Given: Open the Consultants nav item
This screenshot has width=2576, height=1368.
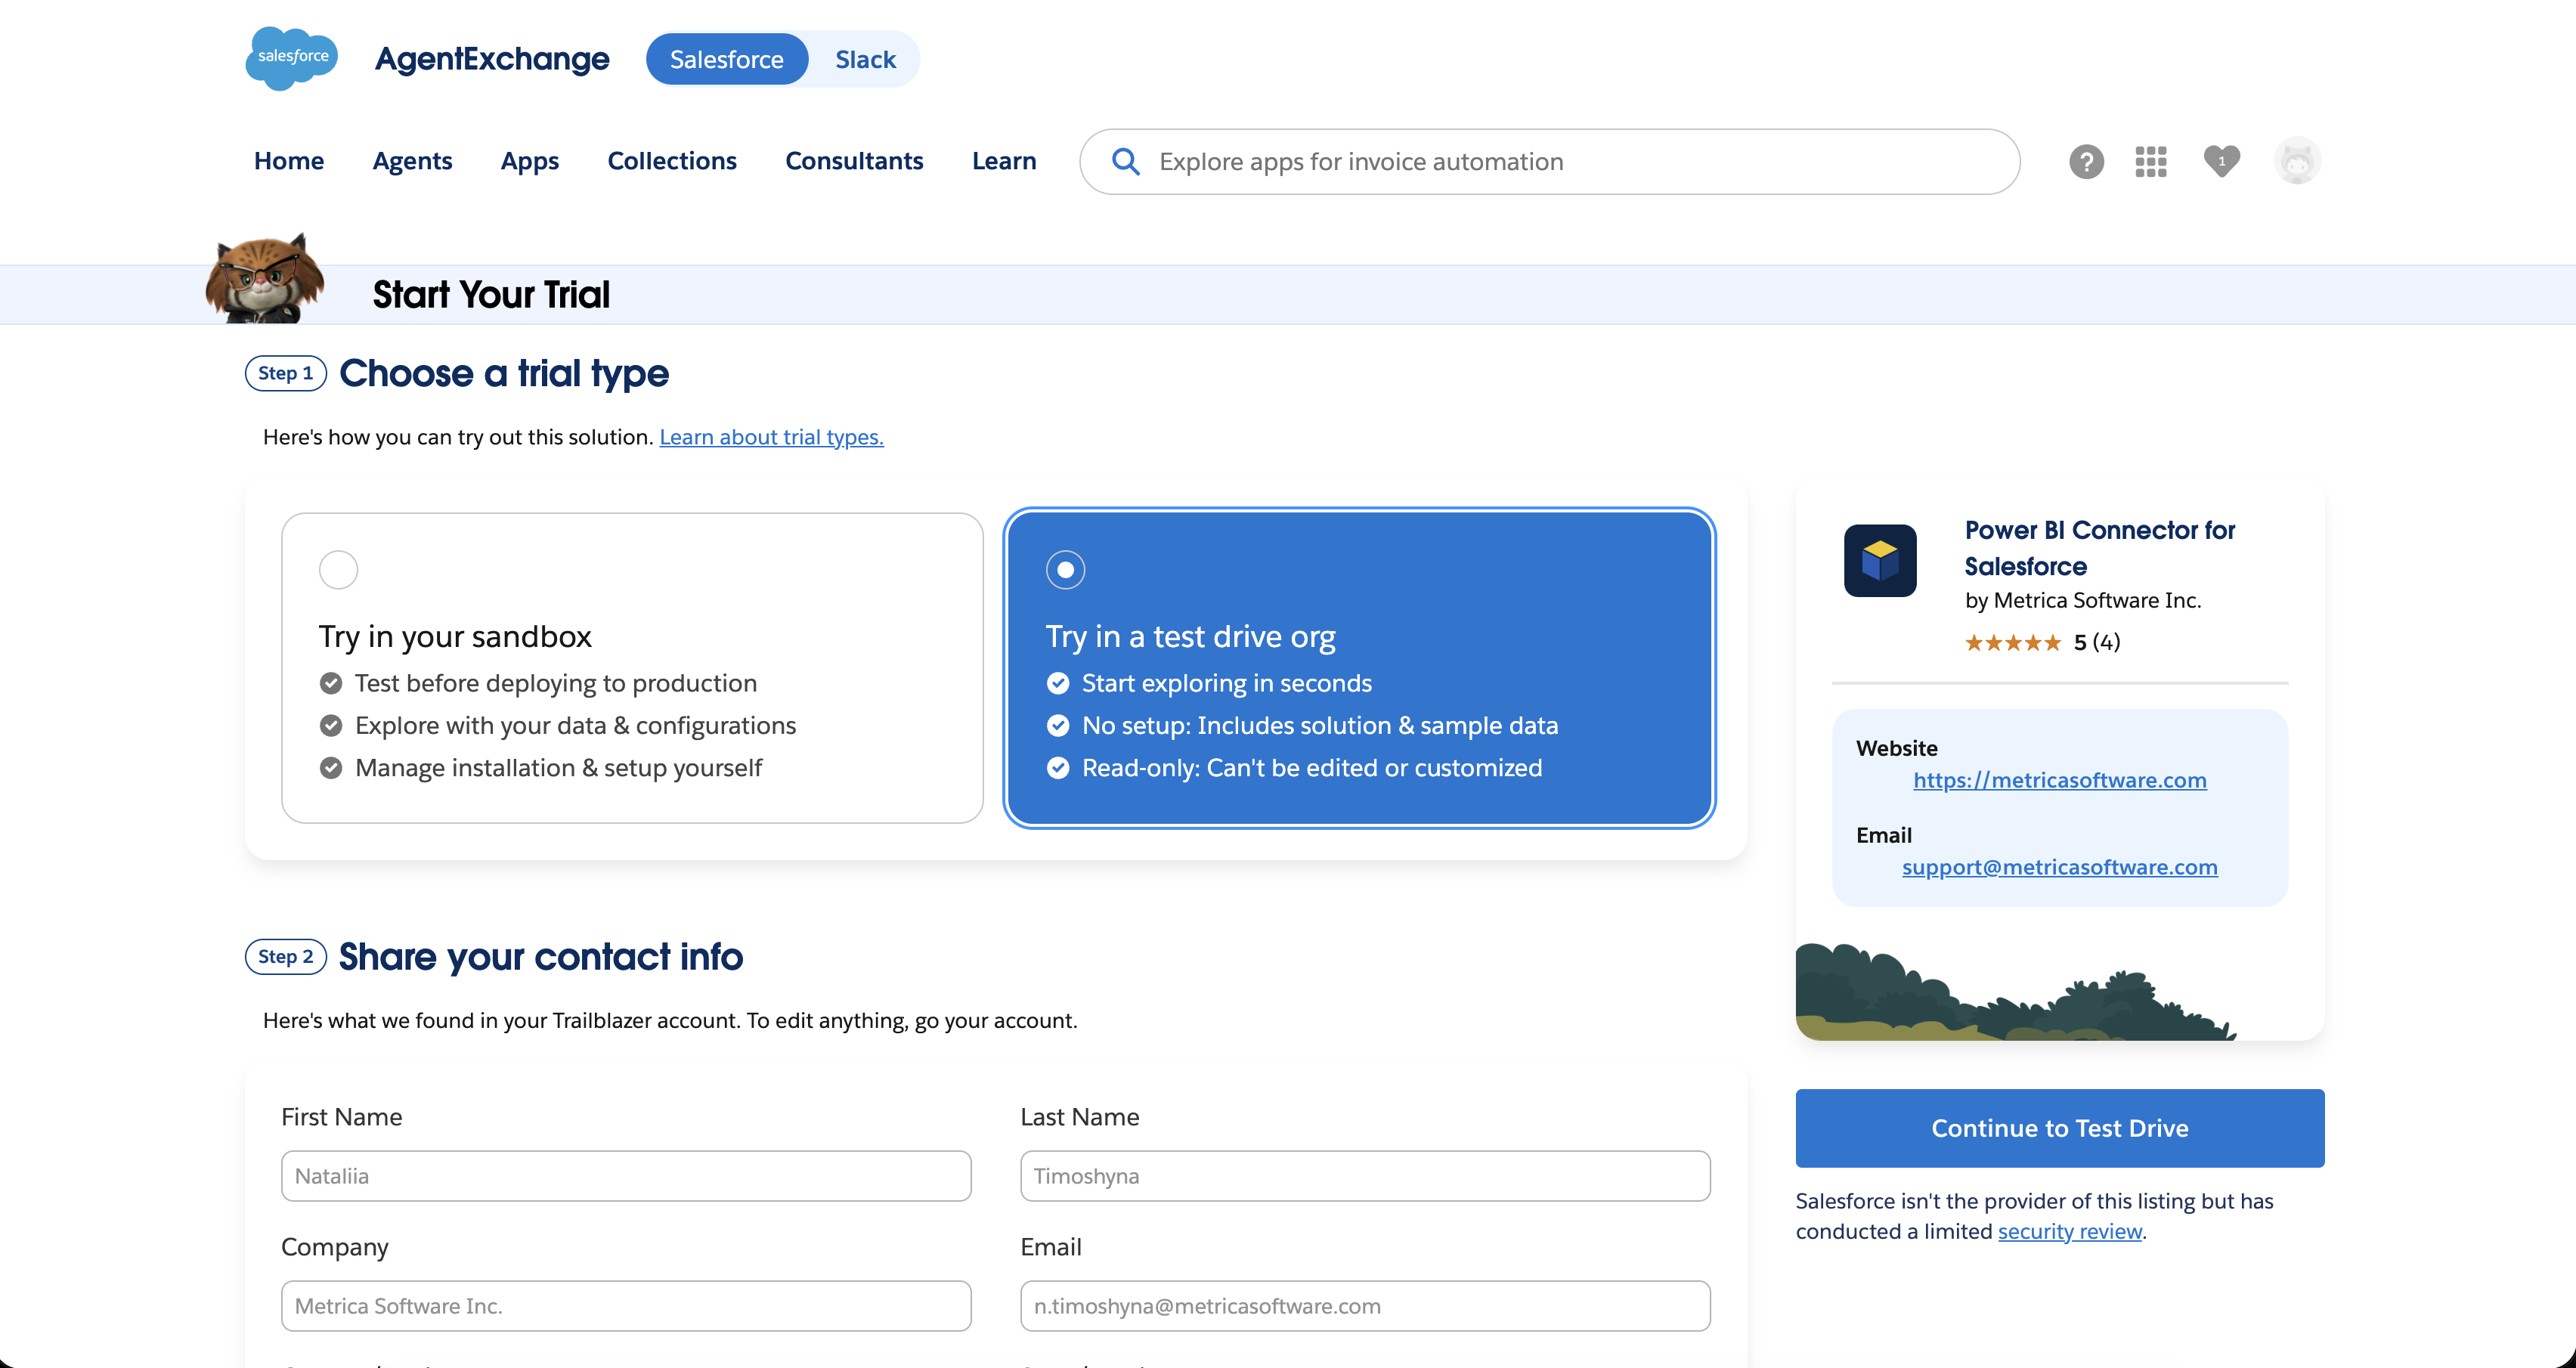Looking at the screenshot, I should 854,161.
